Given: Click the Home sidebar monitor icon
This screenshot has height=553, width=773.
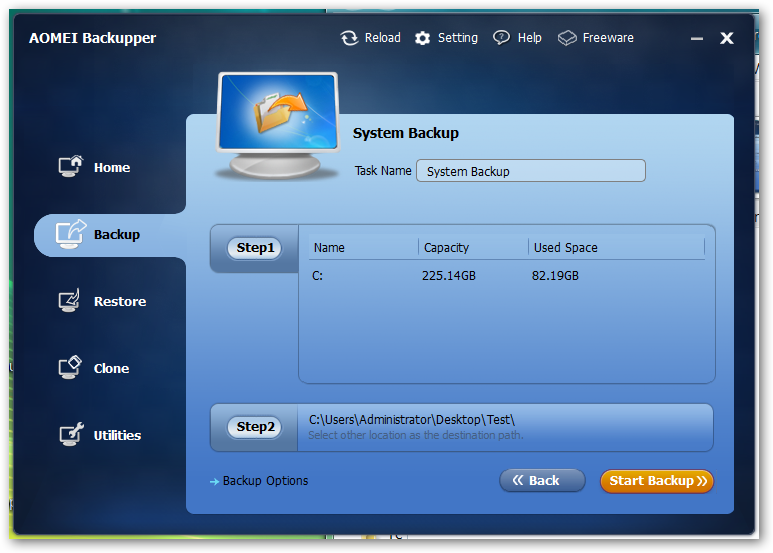Looking at the screenshot, I should [x=70, y=166].
